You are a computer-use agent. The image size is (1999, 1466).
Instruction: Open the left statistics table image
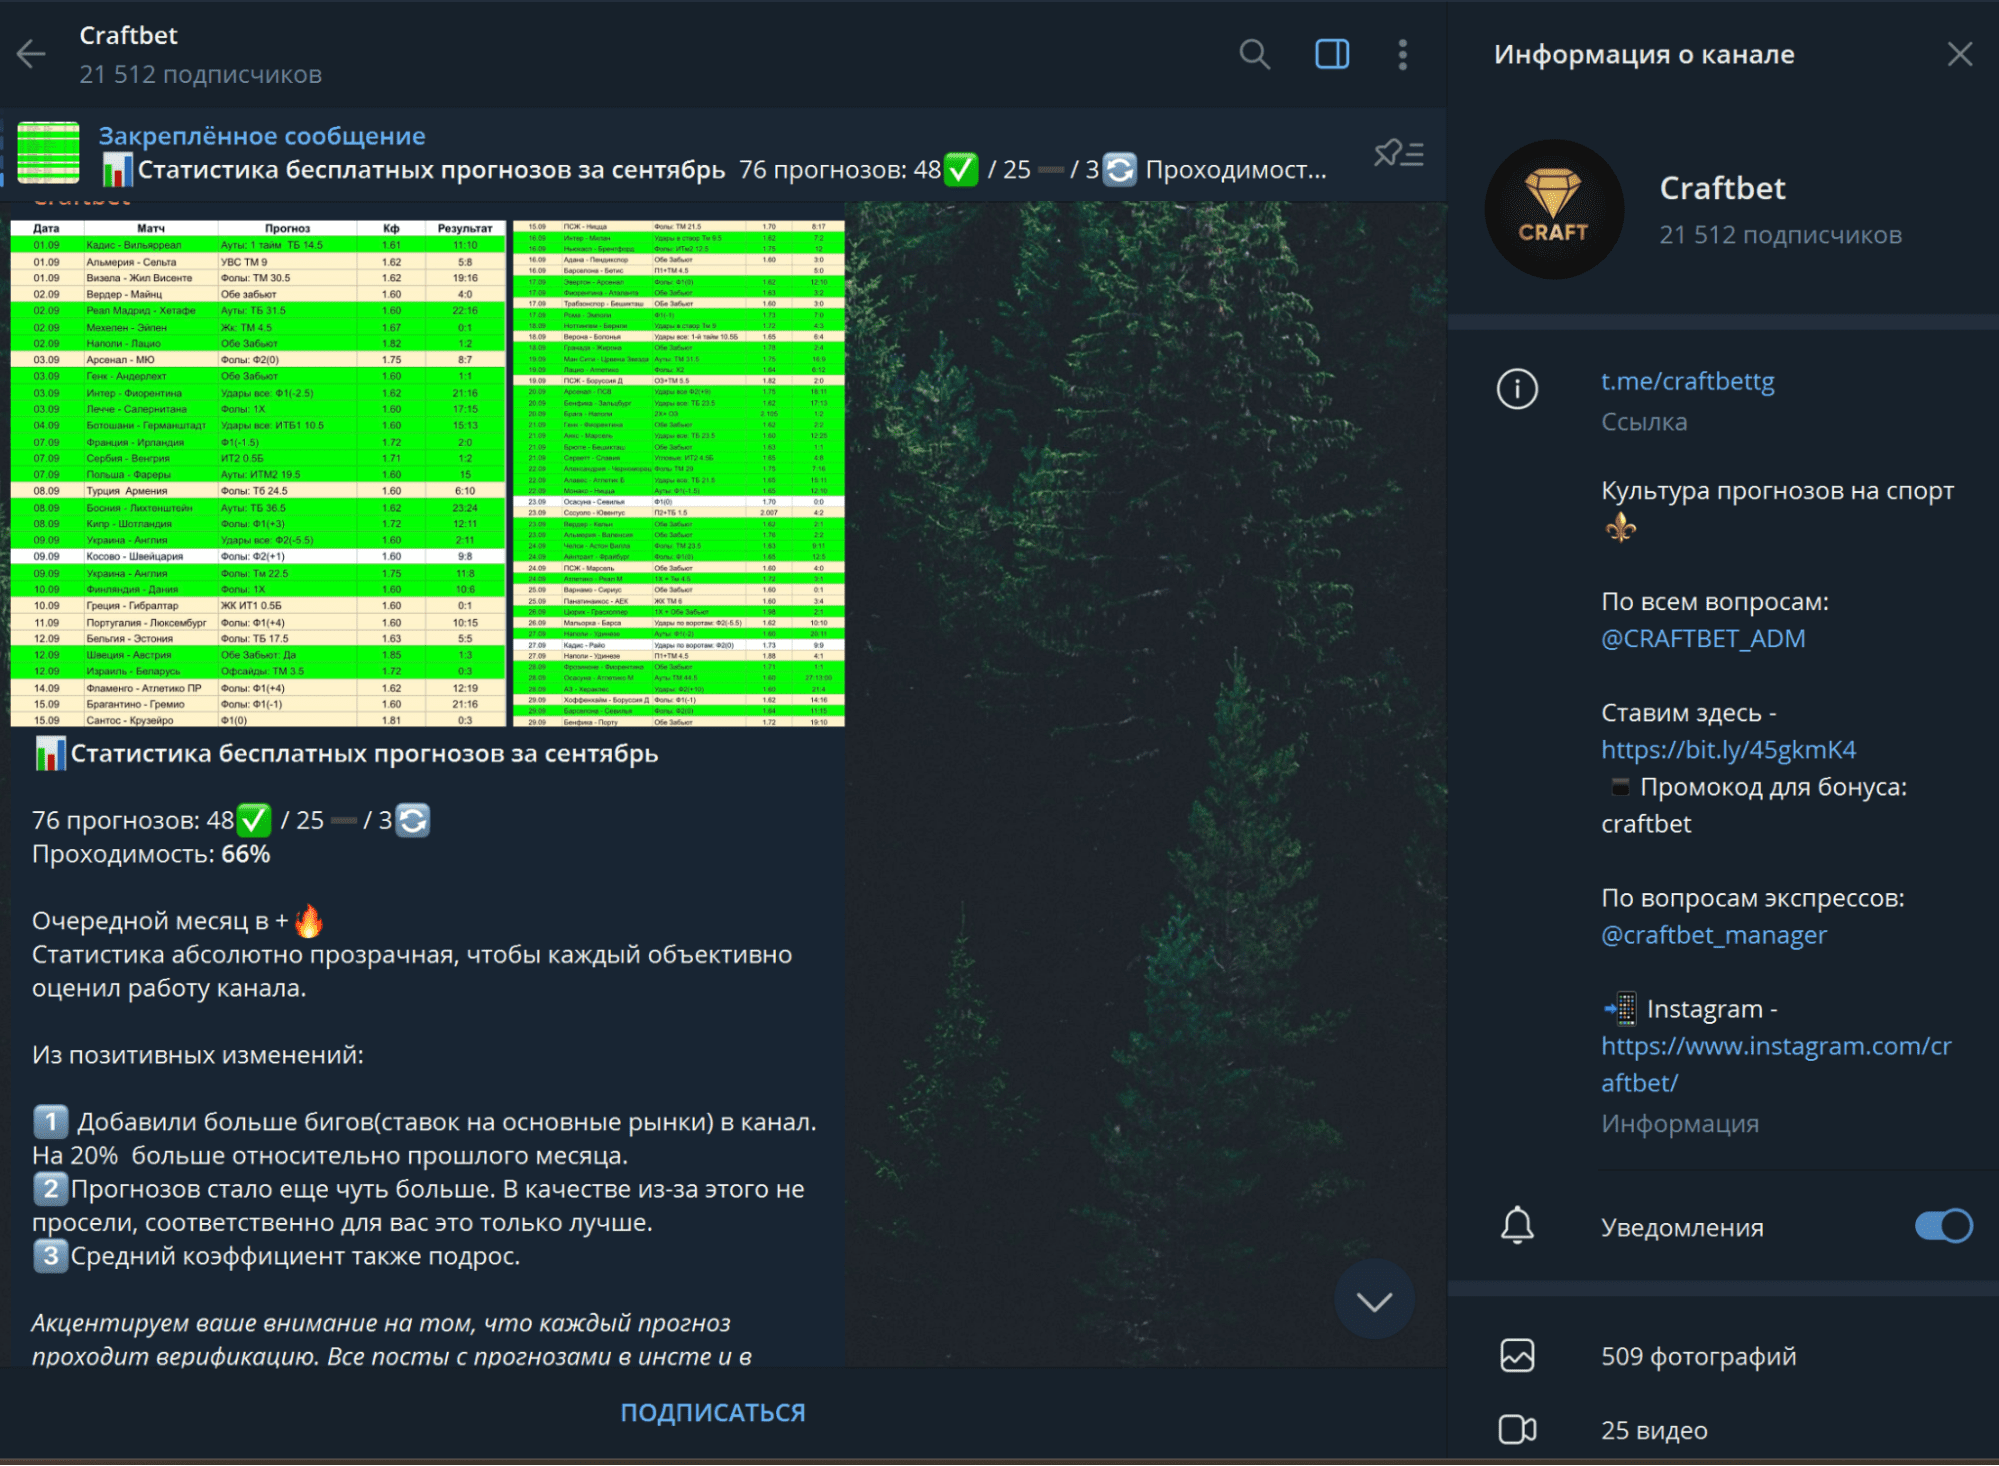point(258,473)
